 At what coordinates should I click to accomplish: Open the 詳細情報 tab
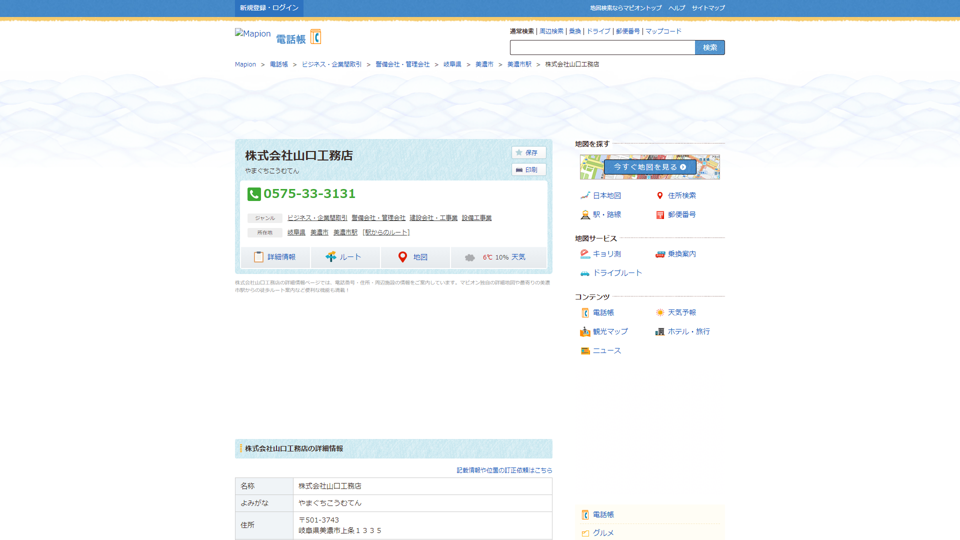[275, 257]
